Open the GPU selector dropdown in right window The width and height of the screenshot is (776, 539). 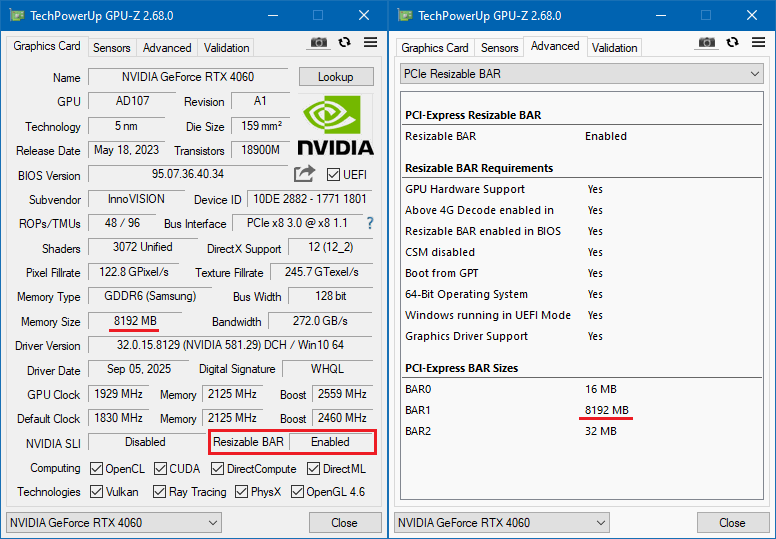(501, 523)
